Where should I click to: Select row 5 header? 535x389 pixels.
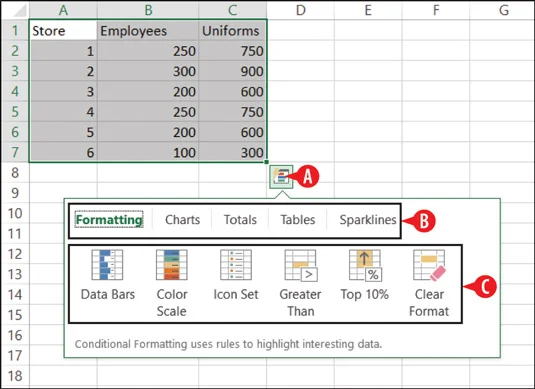15,112
